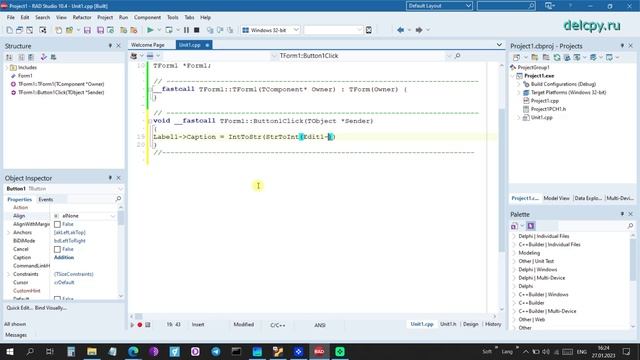The width and height of the screenshot is (640, 360).
Task: Toggle the Cancel property checkbox
Action: tap(57, 249)
